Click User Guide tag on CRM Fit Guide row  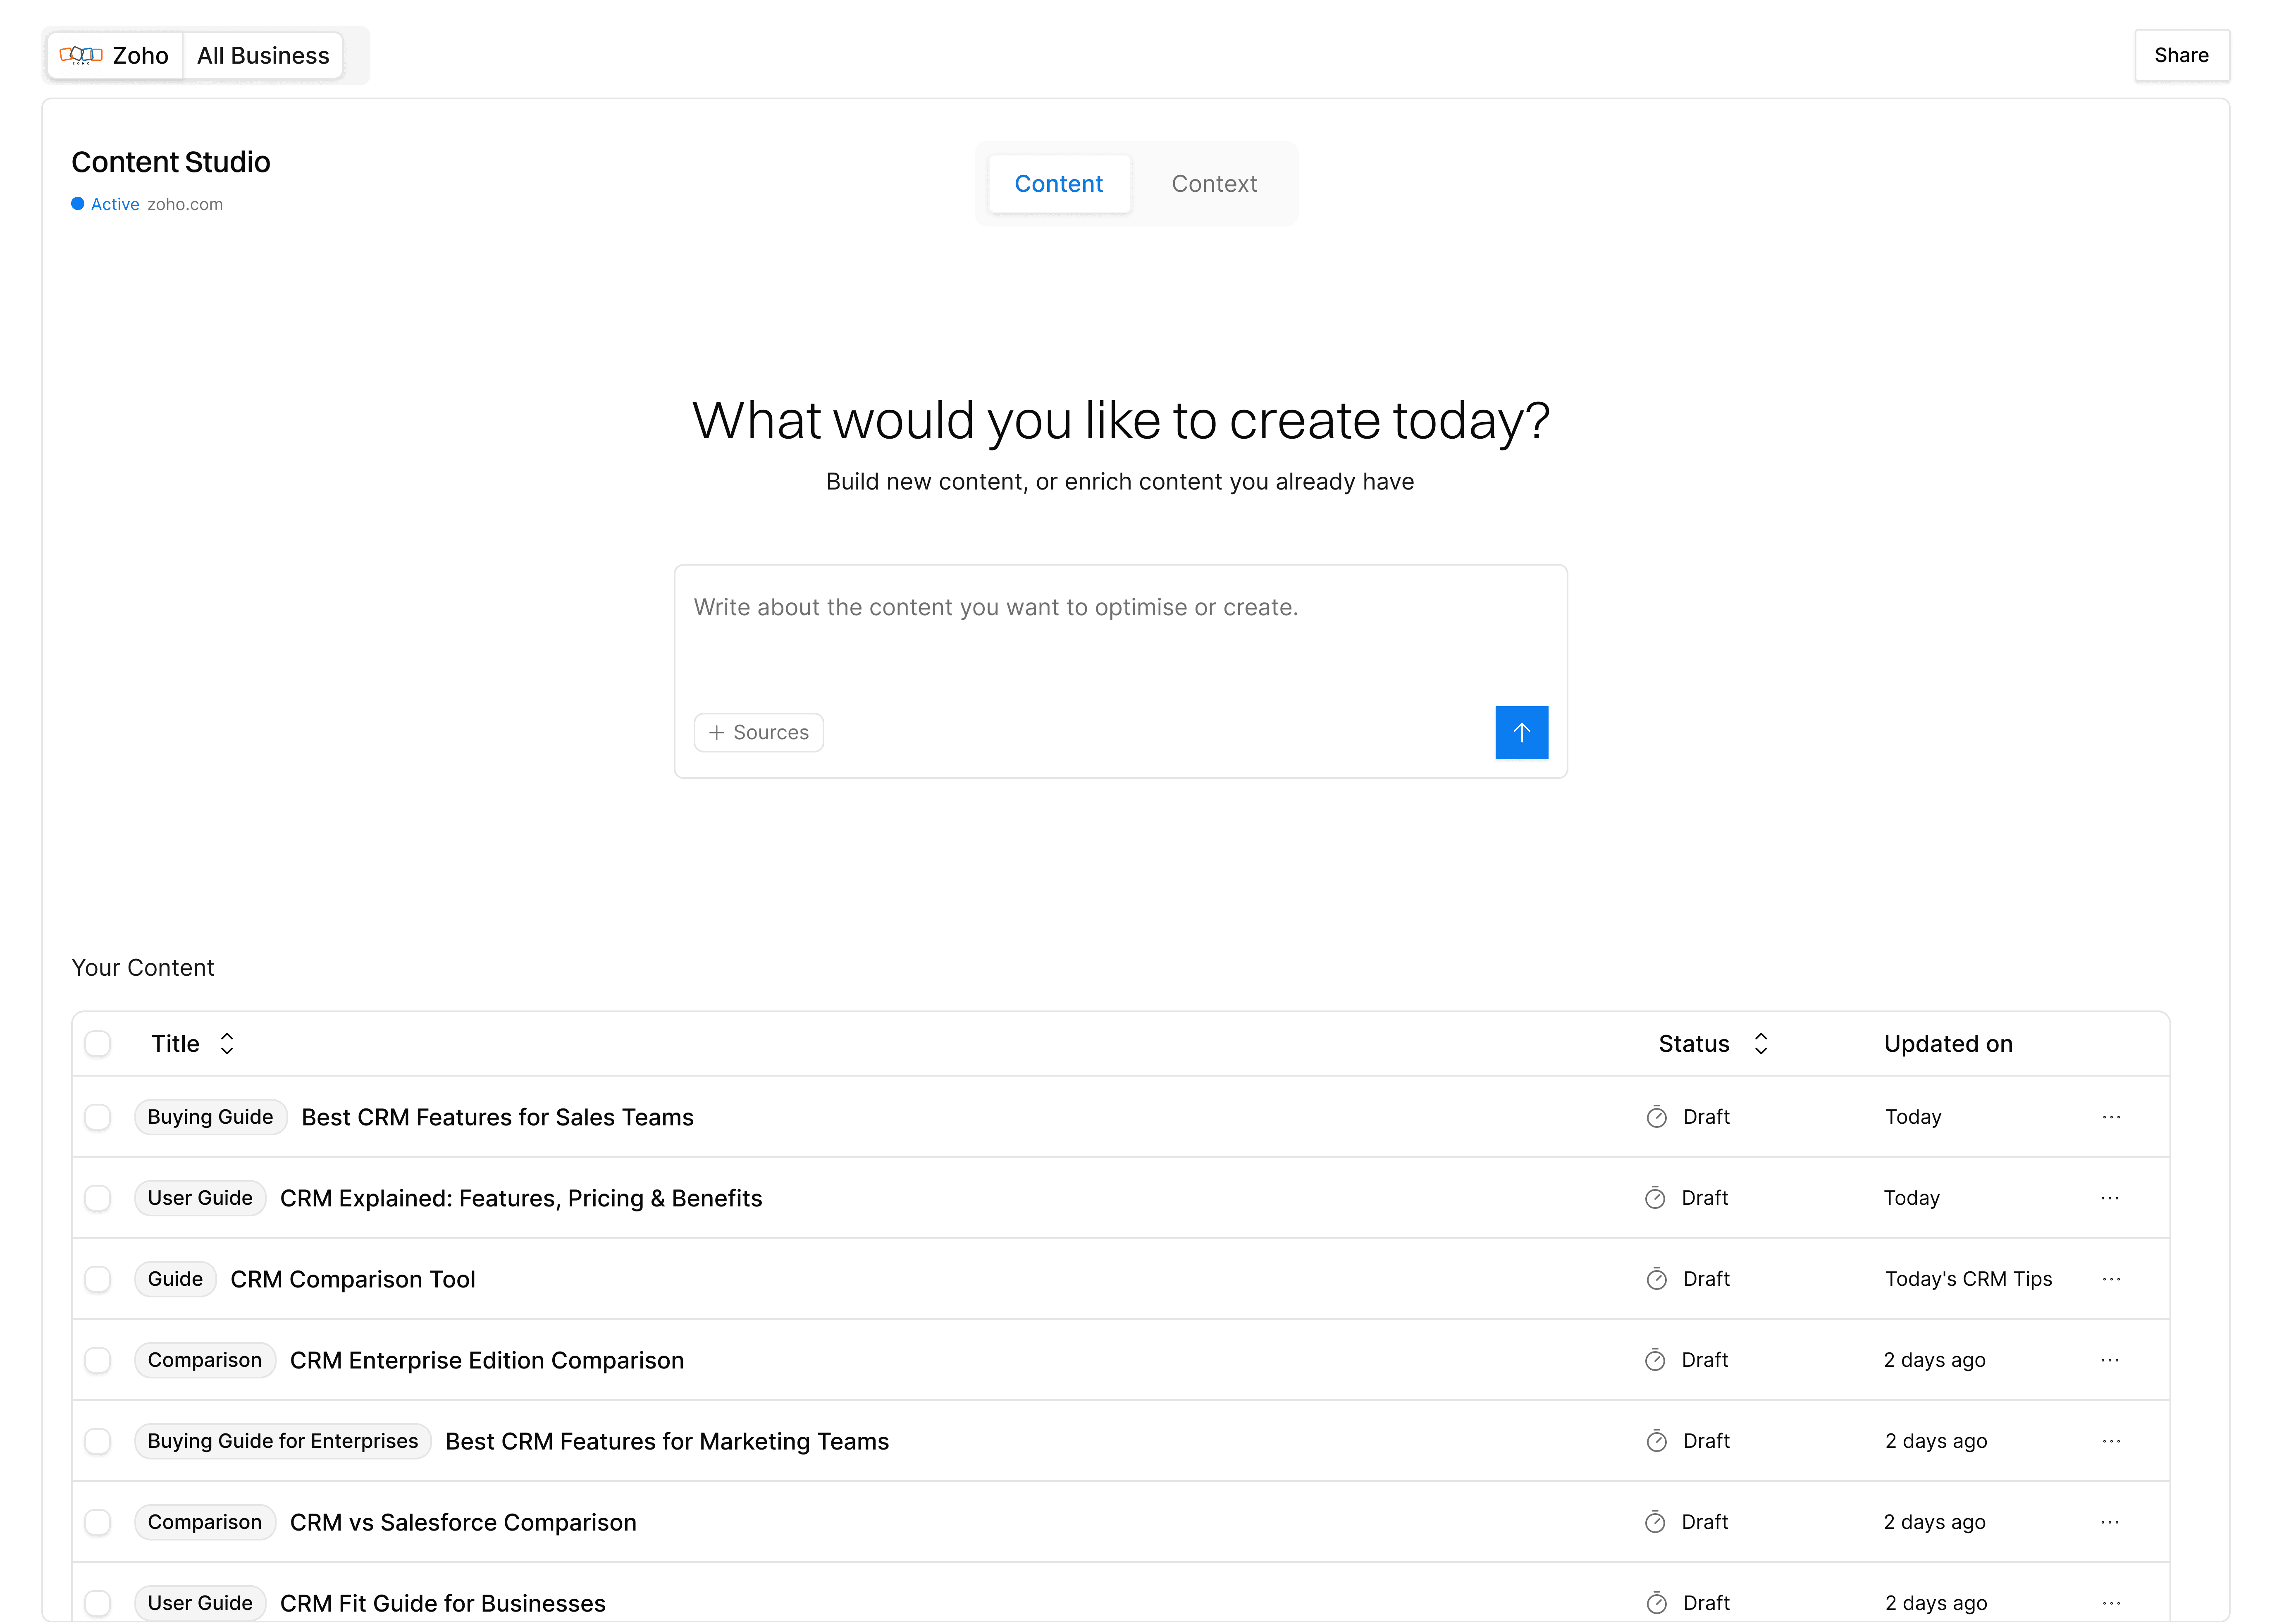[200, 1603]
